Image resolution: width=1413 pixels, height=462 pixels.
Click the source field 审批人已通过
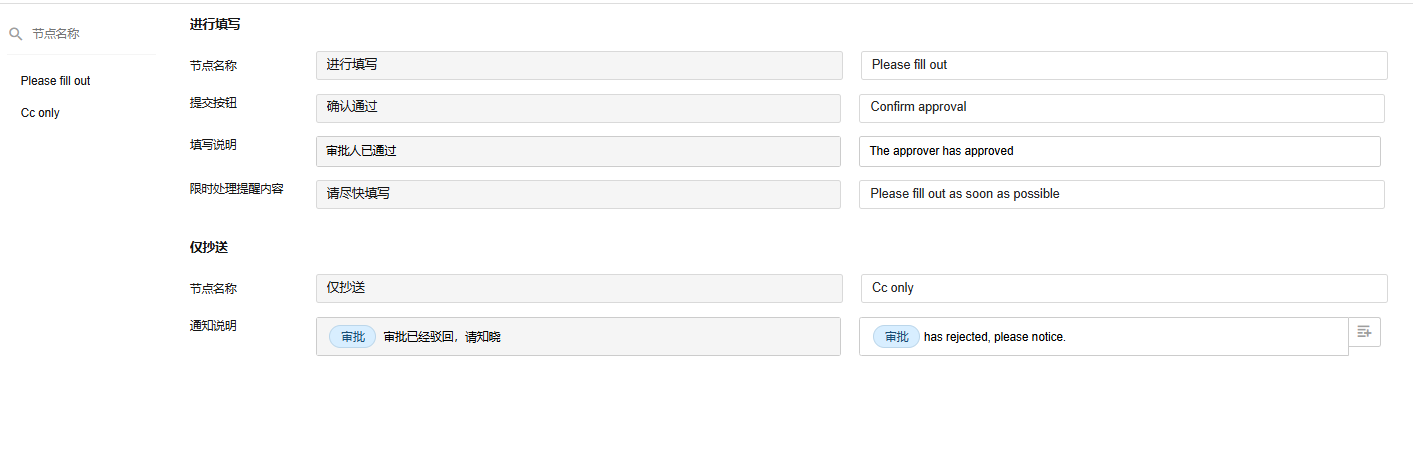pyautogui.click(x=578, y=151)
